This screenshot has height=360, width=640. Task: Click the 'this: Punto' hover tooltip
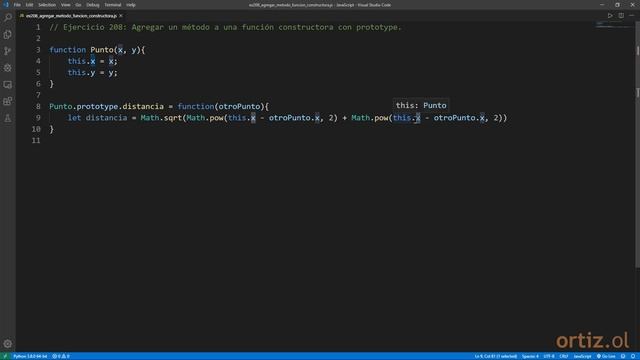[x=421, y=105]
